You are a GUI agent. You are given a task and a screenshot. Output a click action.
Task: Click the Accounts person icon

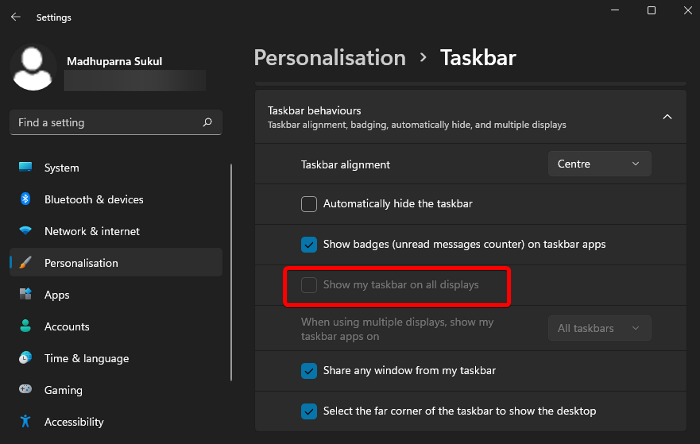(25, 327)
